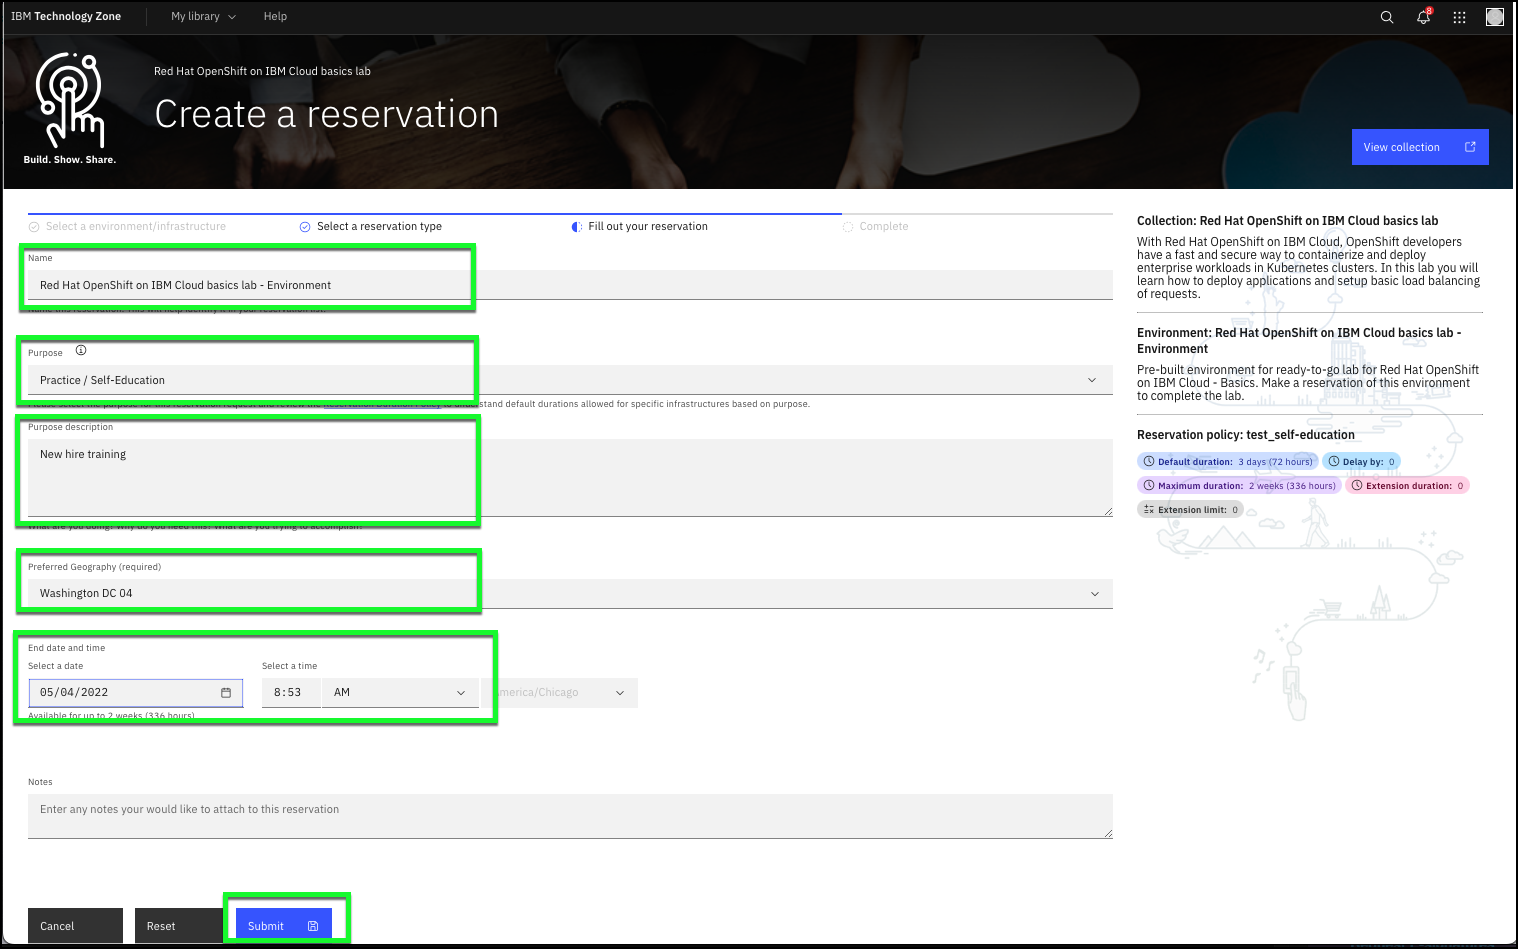The width and height of the screenshot is (1518, 949).
Task: Click the Cancel button
Action: click(x=75, y=926)
